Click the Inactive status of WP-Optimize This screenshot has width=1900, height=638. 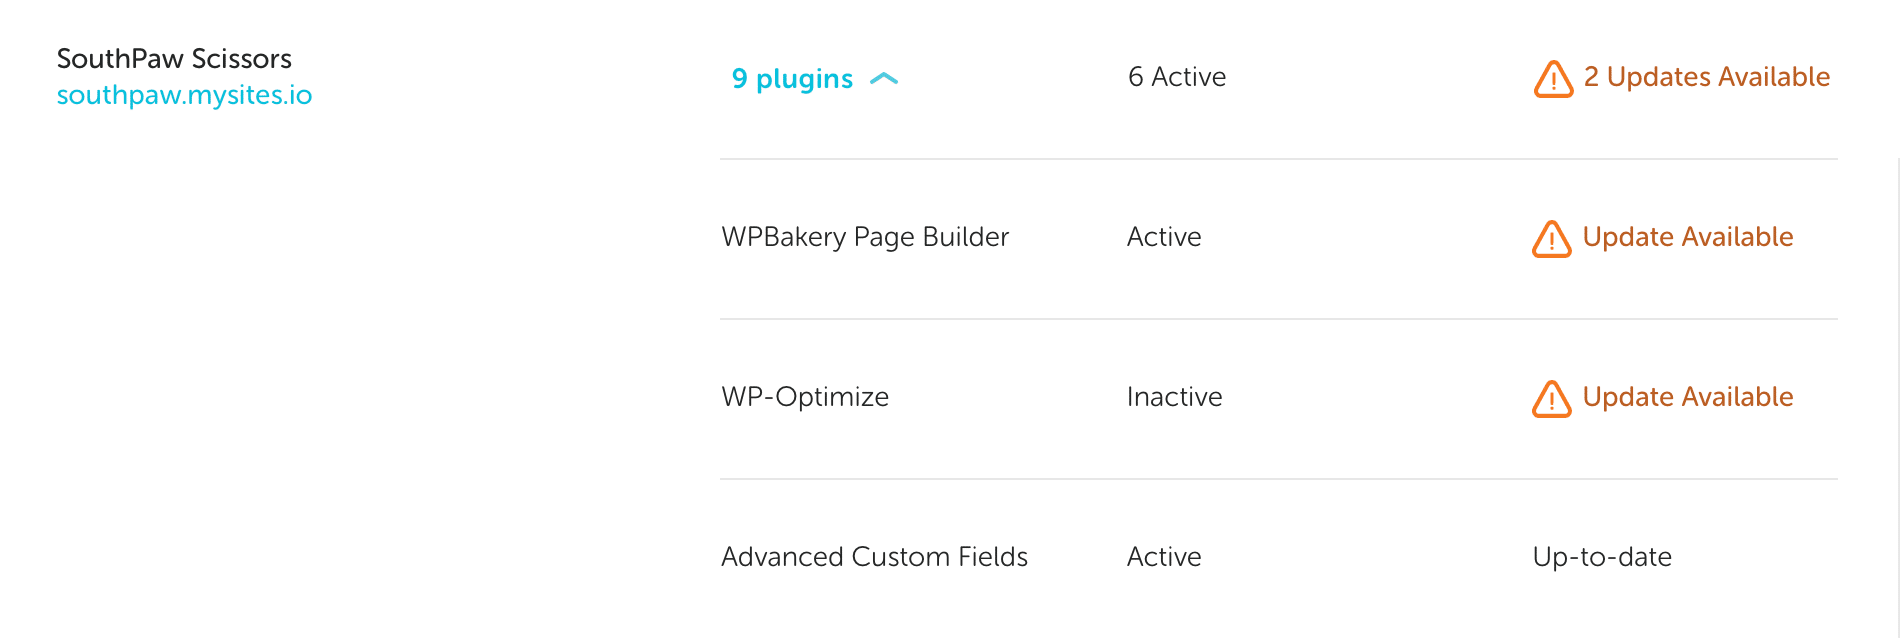click(1174, 397)
